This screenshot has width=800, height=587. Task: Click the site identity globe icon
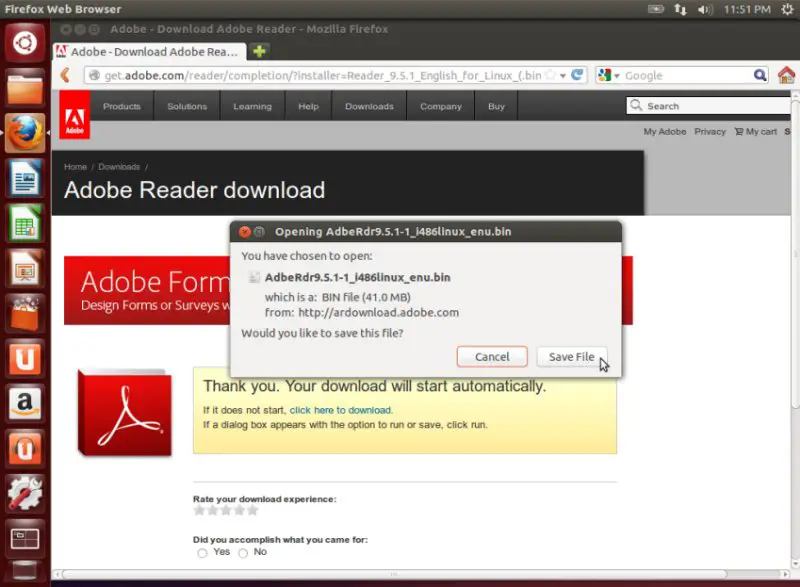[x=94, y=75]
